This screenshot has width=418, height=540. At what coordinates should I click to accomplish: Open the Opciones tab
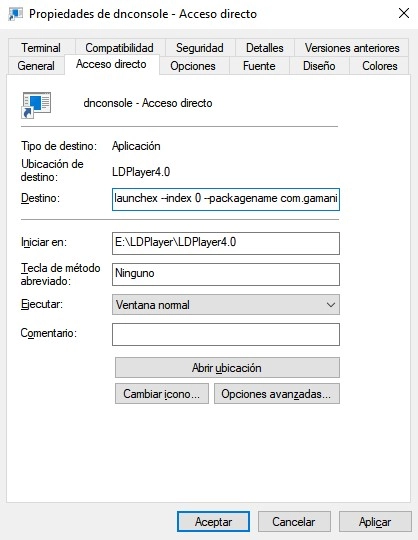coord(193,65)
